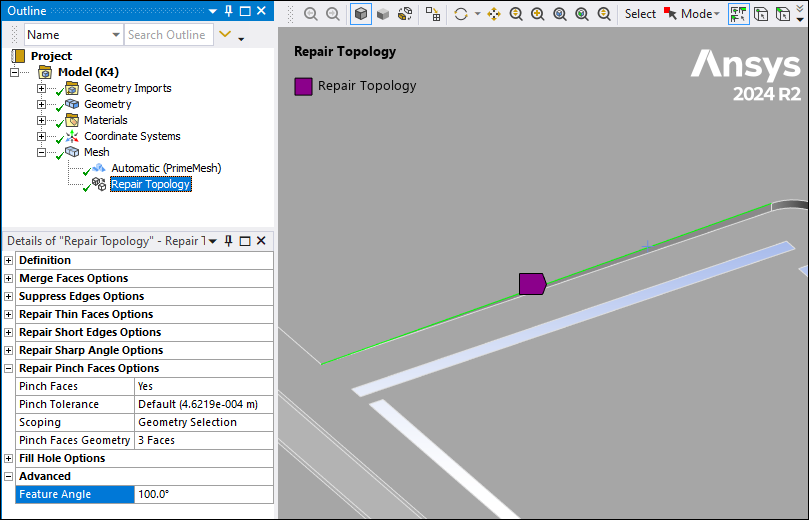The height and width of the screenshot is (520, 809).
Task: Activate the Rotate view tool
Action: [461, 14]
